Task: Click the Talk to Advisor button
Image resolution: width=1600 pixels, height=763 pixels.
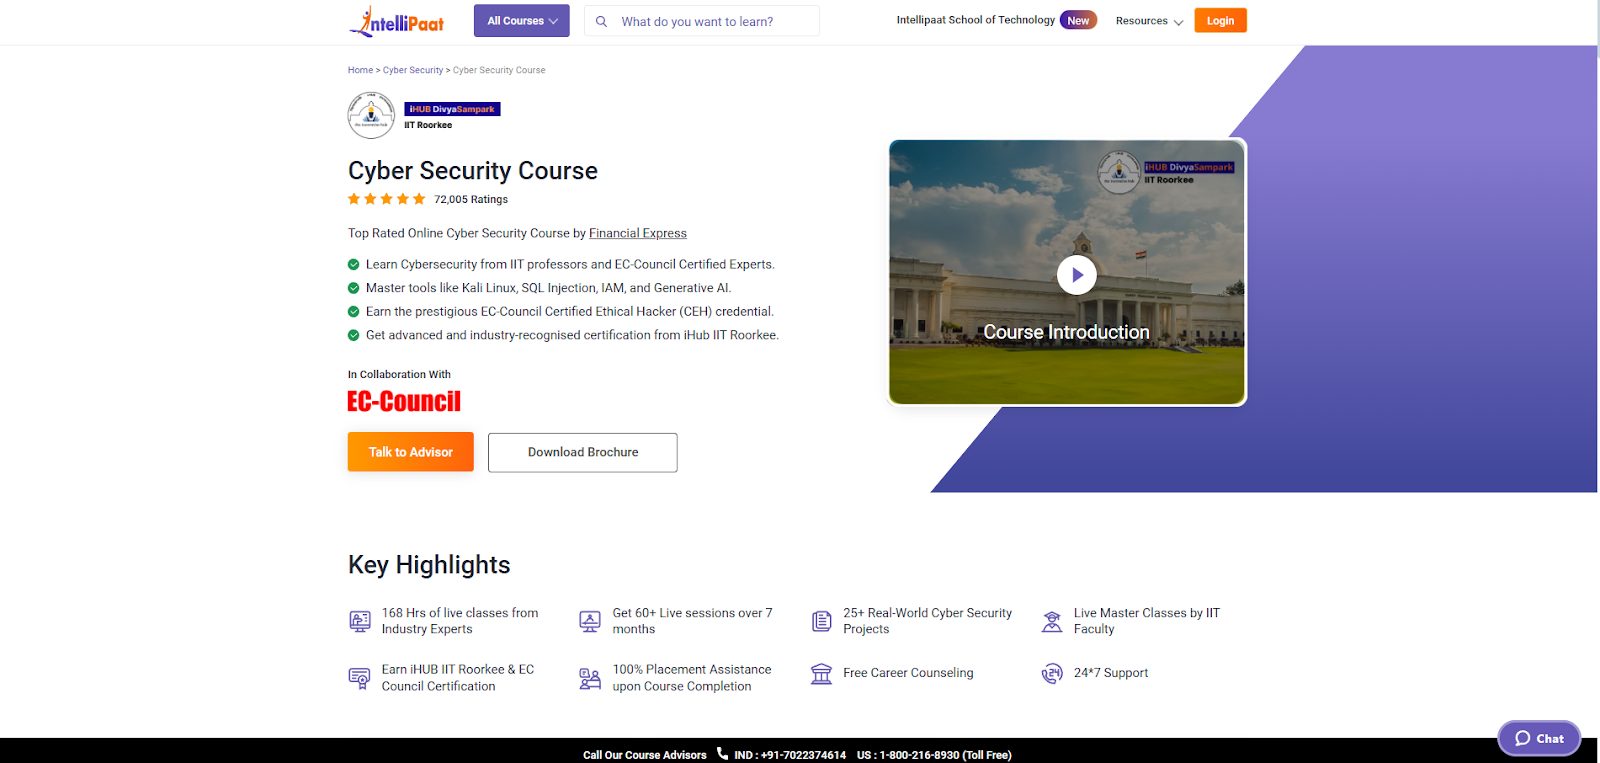Action: coord(411,452)
